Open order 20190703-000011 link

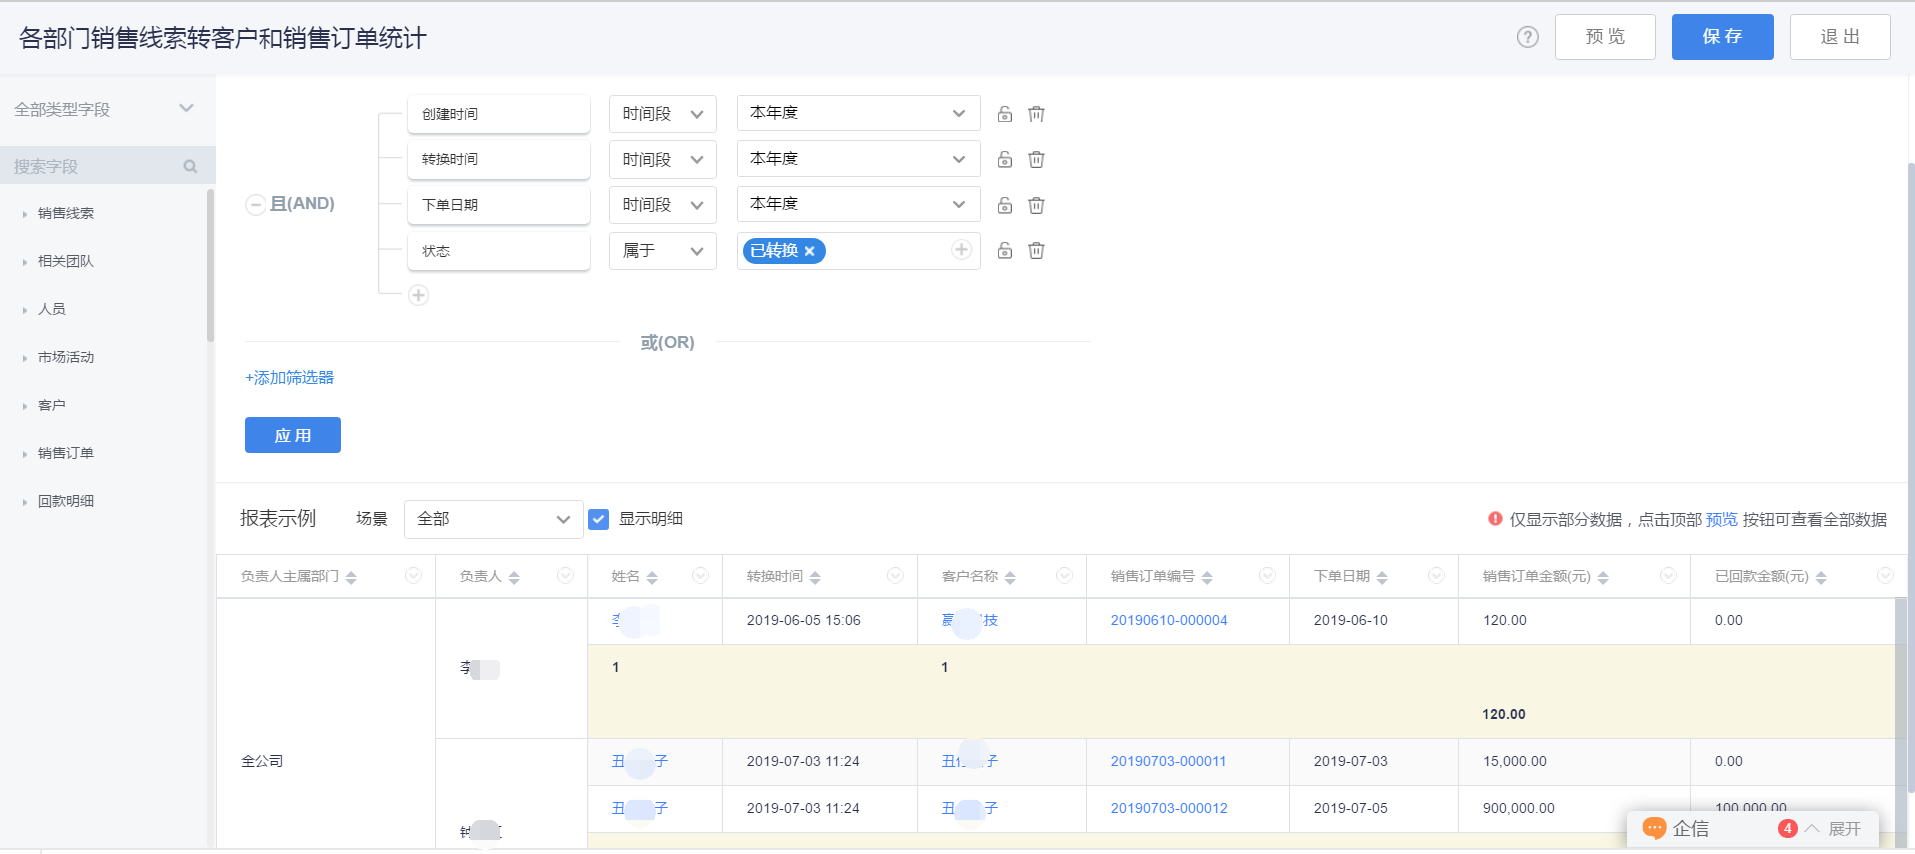(1168, 761)
